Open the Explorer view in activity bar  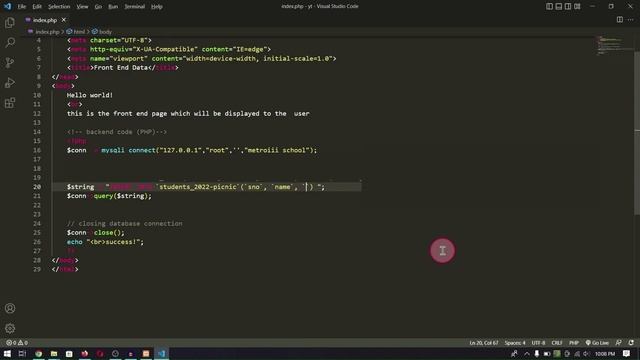(x=10, y=22)
